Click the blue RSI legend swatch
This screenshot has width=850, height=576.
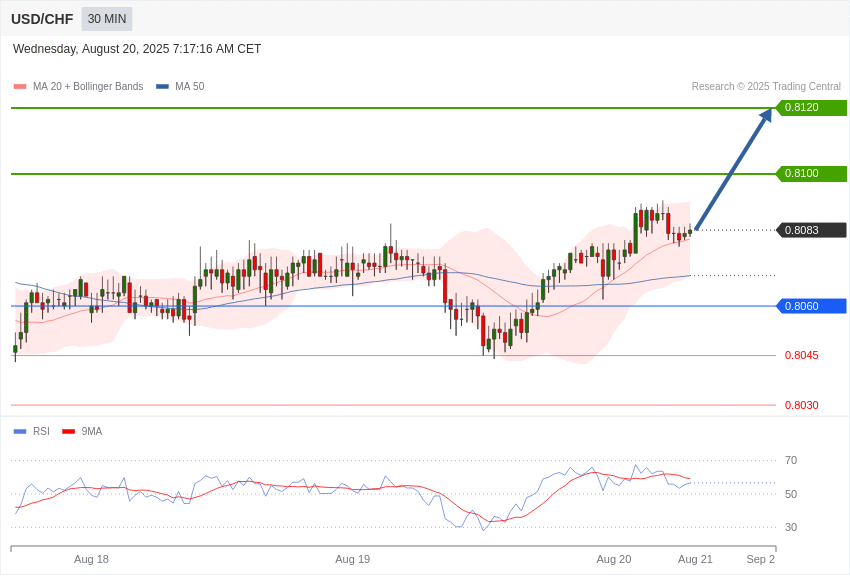coord(20,431)
